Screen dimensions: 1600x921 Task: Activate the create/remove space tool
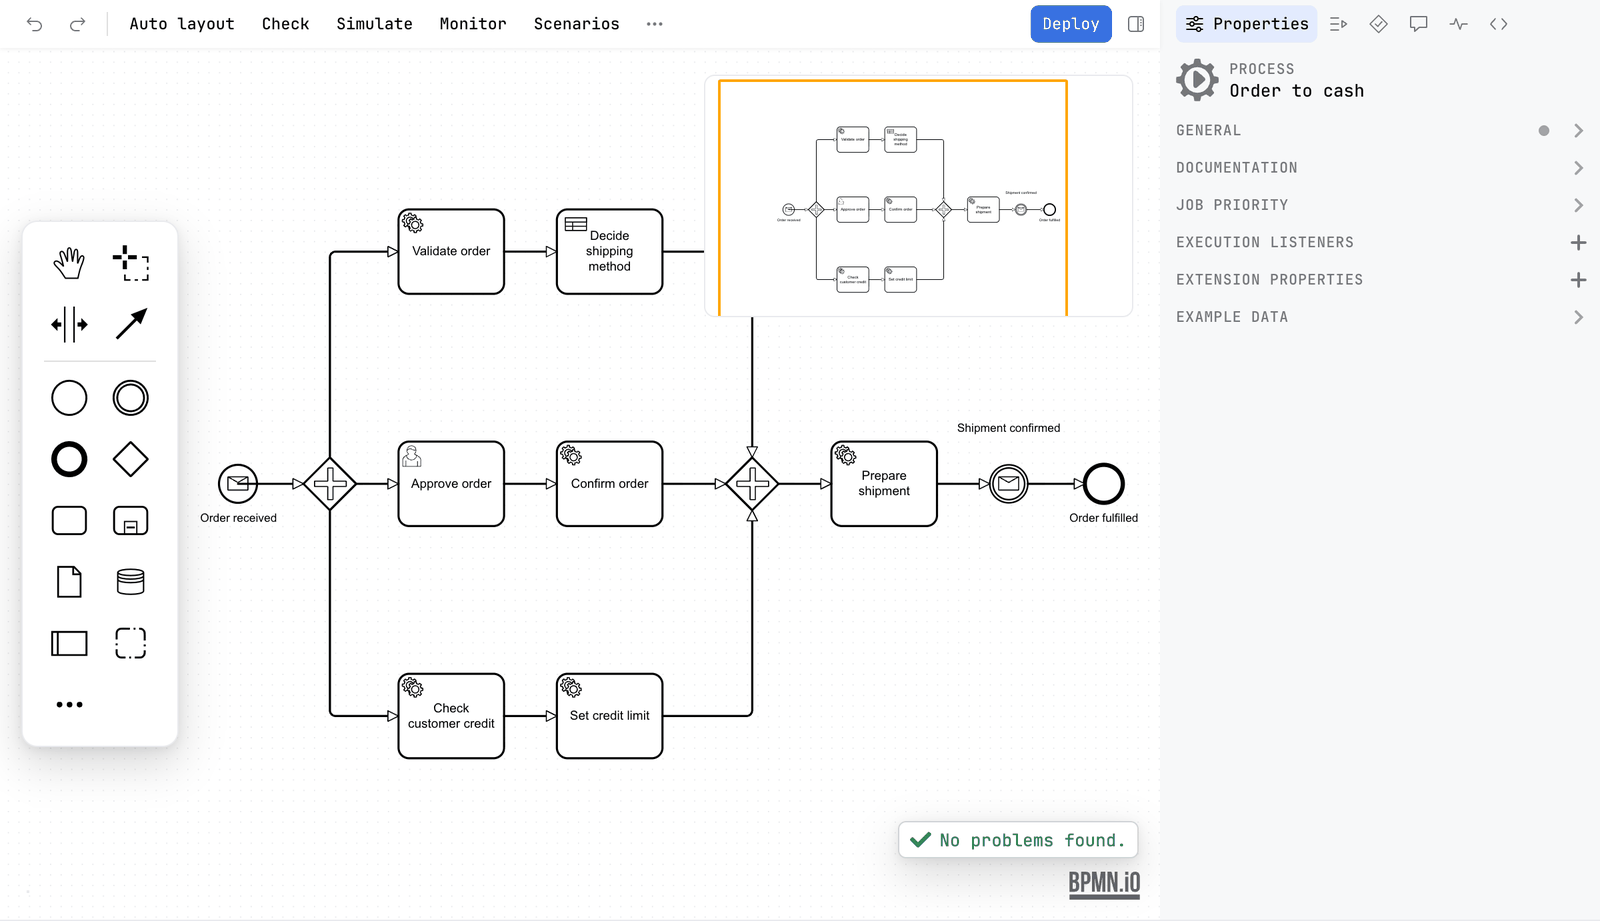click(69, 324)
